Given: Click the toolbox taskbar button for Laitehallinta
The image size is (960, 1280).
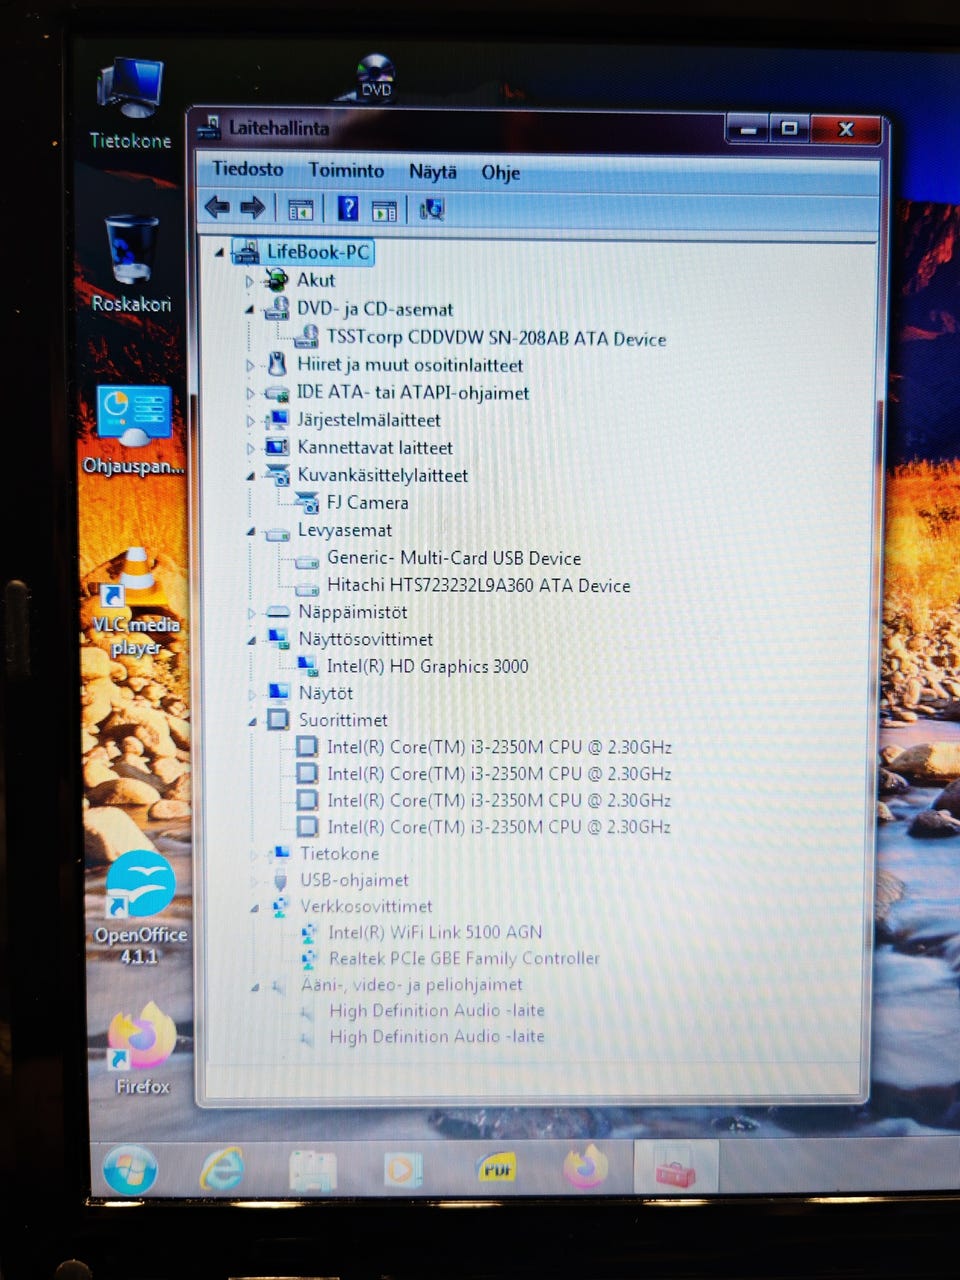Looking at the screenshot, I should tap(676, 1168).
